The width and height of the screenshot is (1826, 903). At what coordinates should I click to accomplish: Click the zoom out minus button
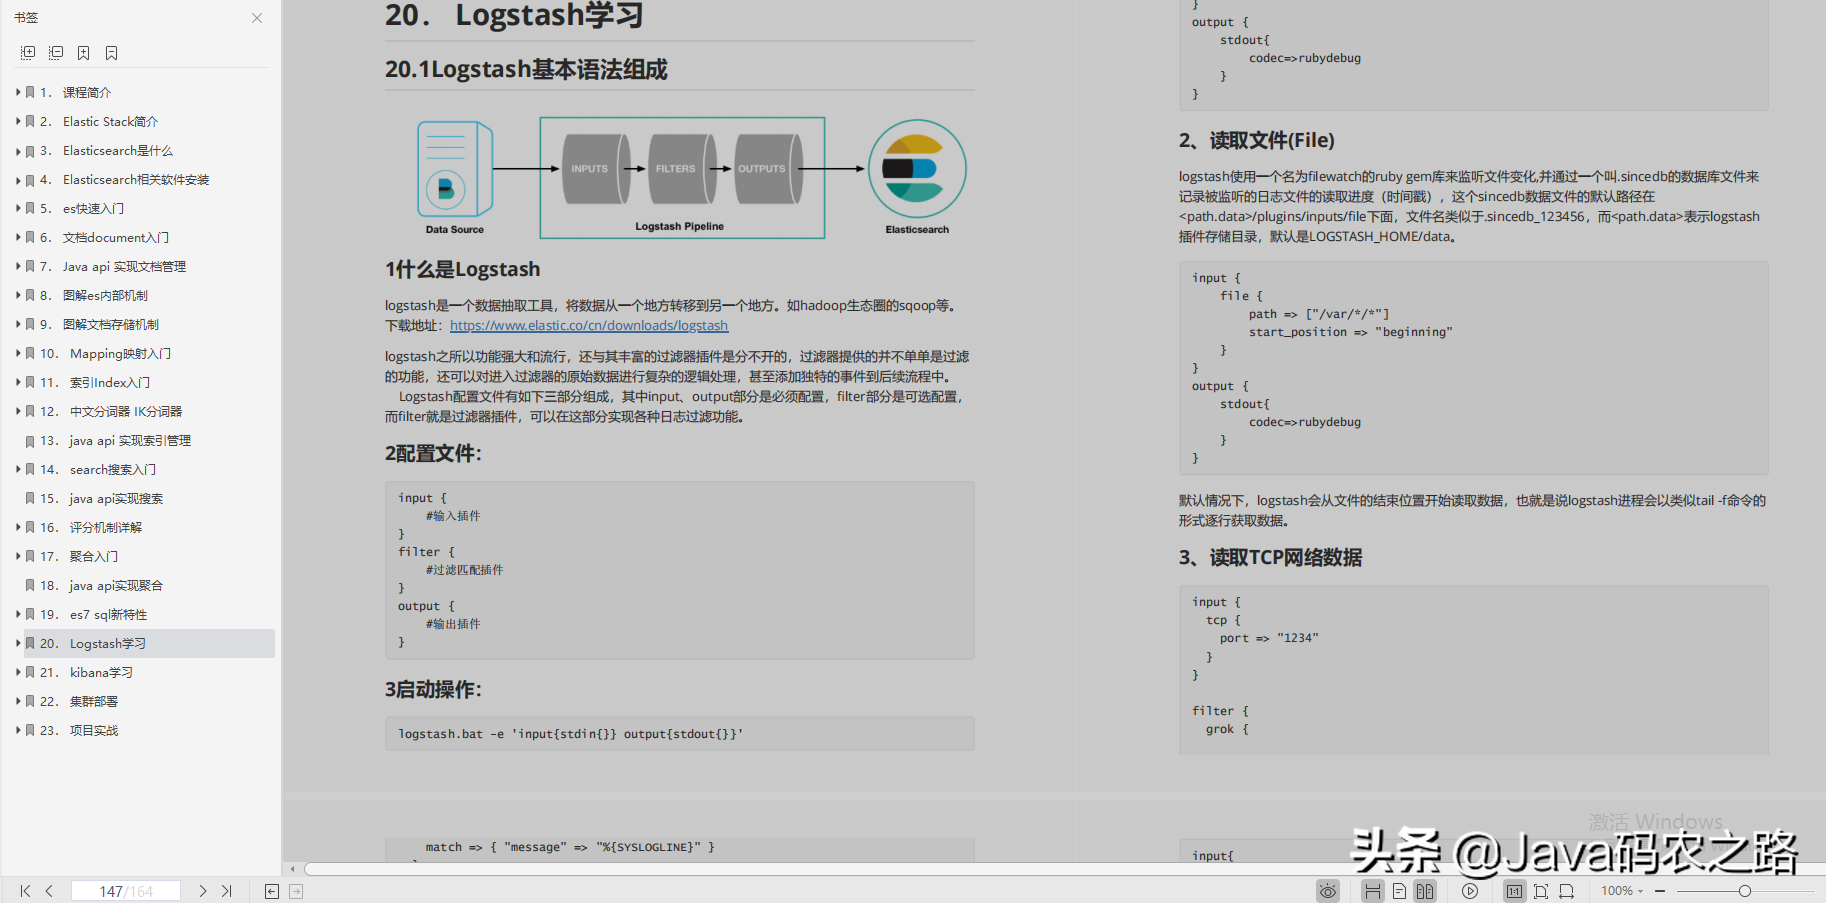(1660, 891)
